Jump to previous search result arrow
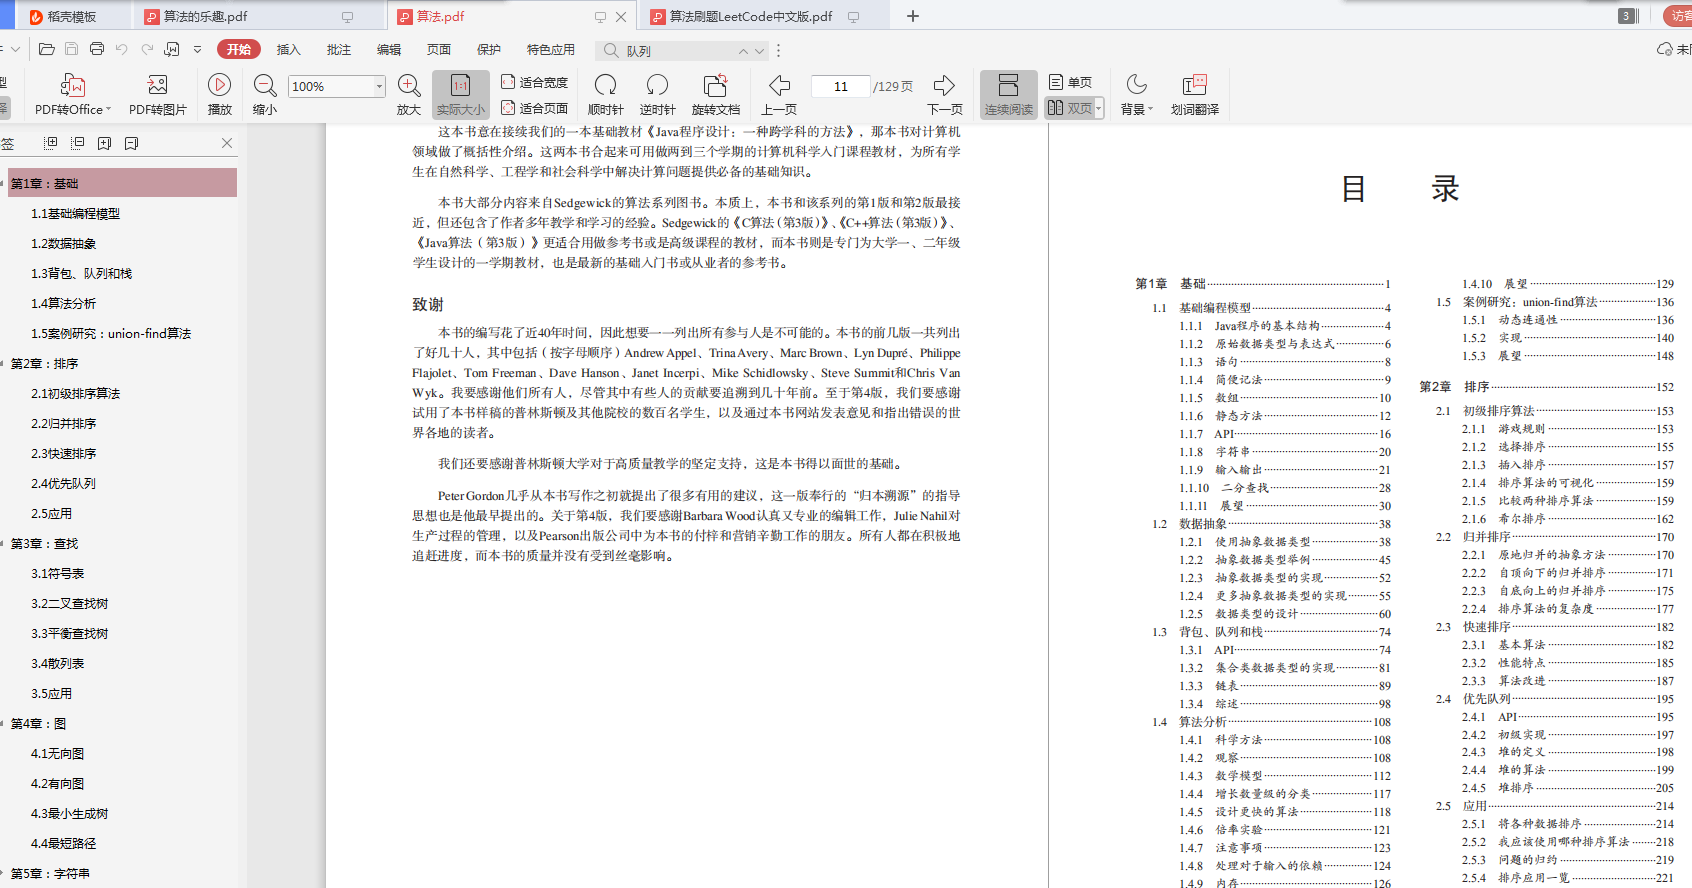This screenshot has height=888, width=1692. point(743,51)
